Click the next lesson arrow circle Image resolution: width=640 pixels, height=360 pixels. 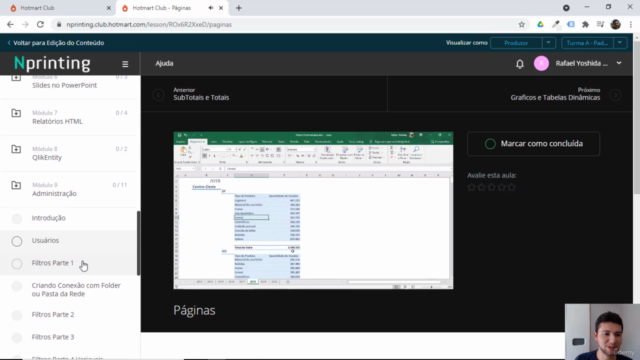615,95
